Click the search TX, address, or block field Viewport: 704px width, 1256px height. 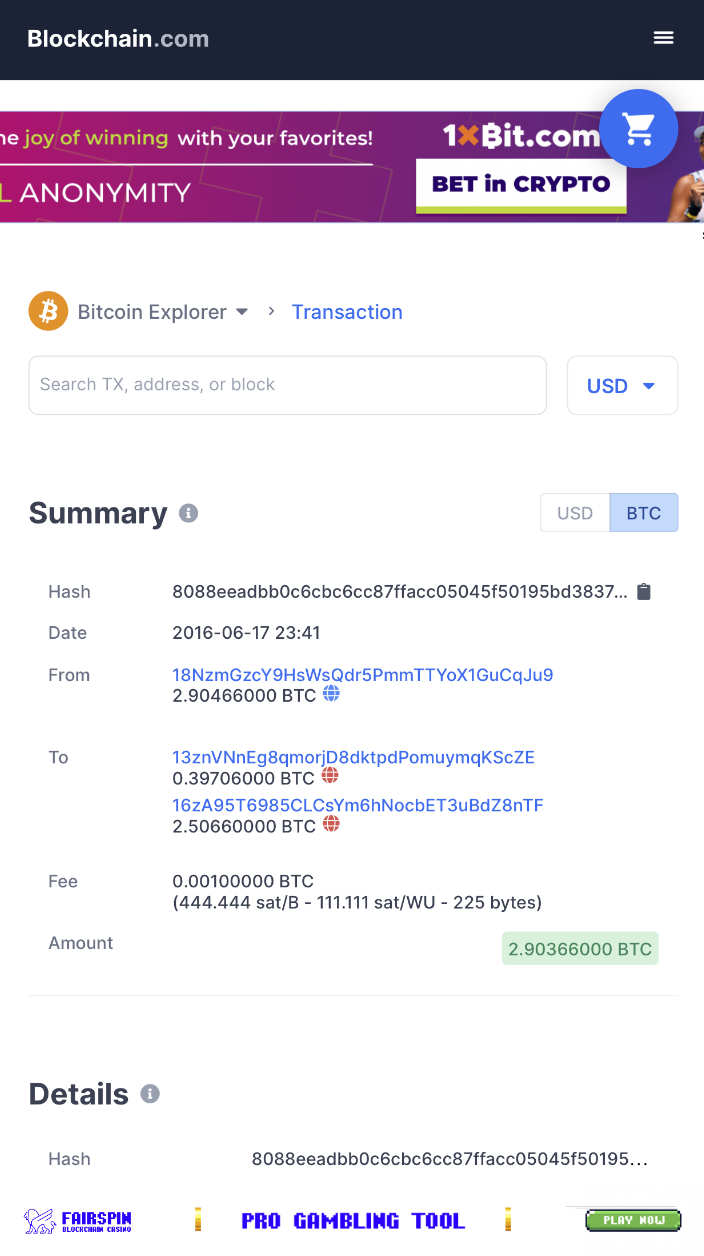click(x=287, y=385)
